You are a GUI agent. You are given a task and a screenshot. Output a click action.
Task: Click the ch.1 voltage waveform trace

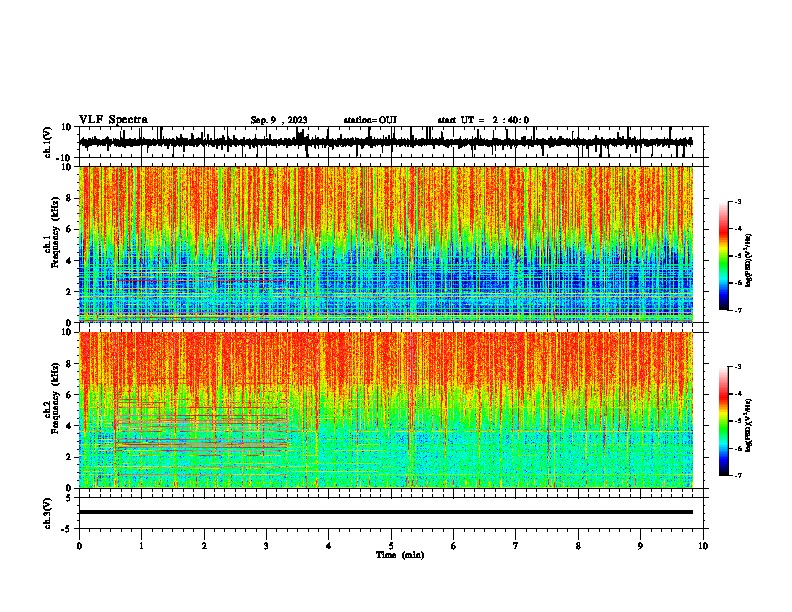386,142
